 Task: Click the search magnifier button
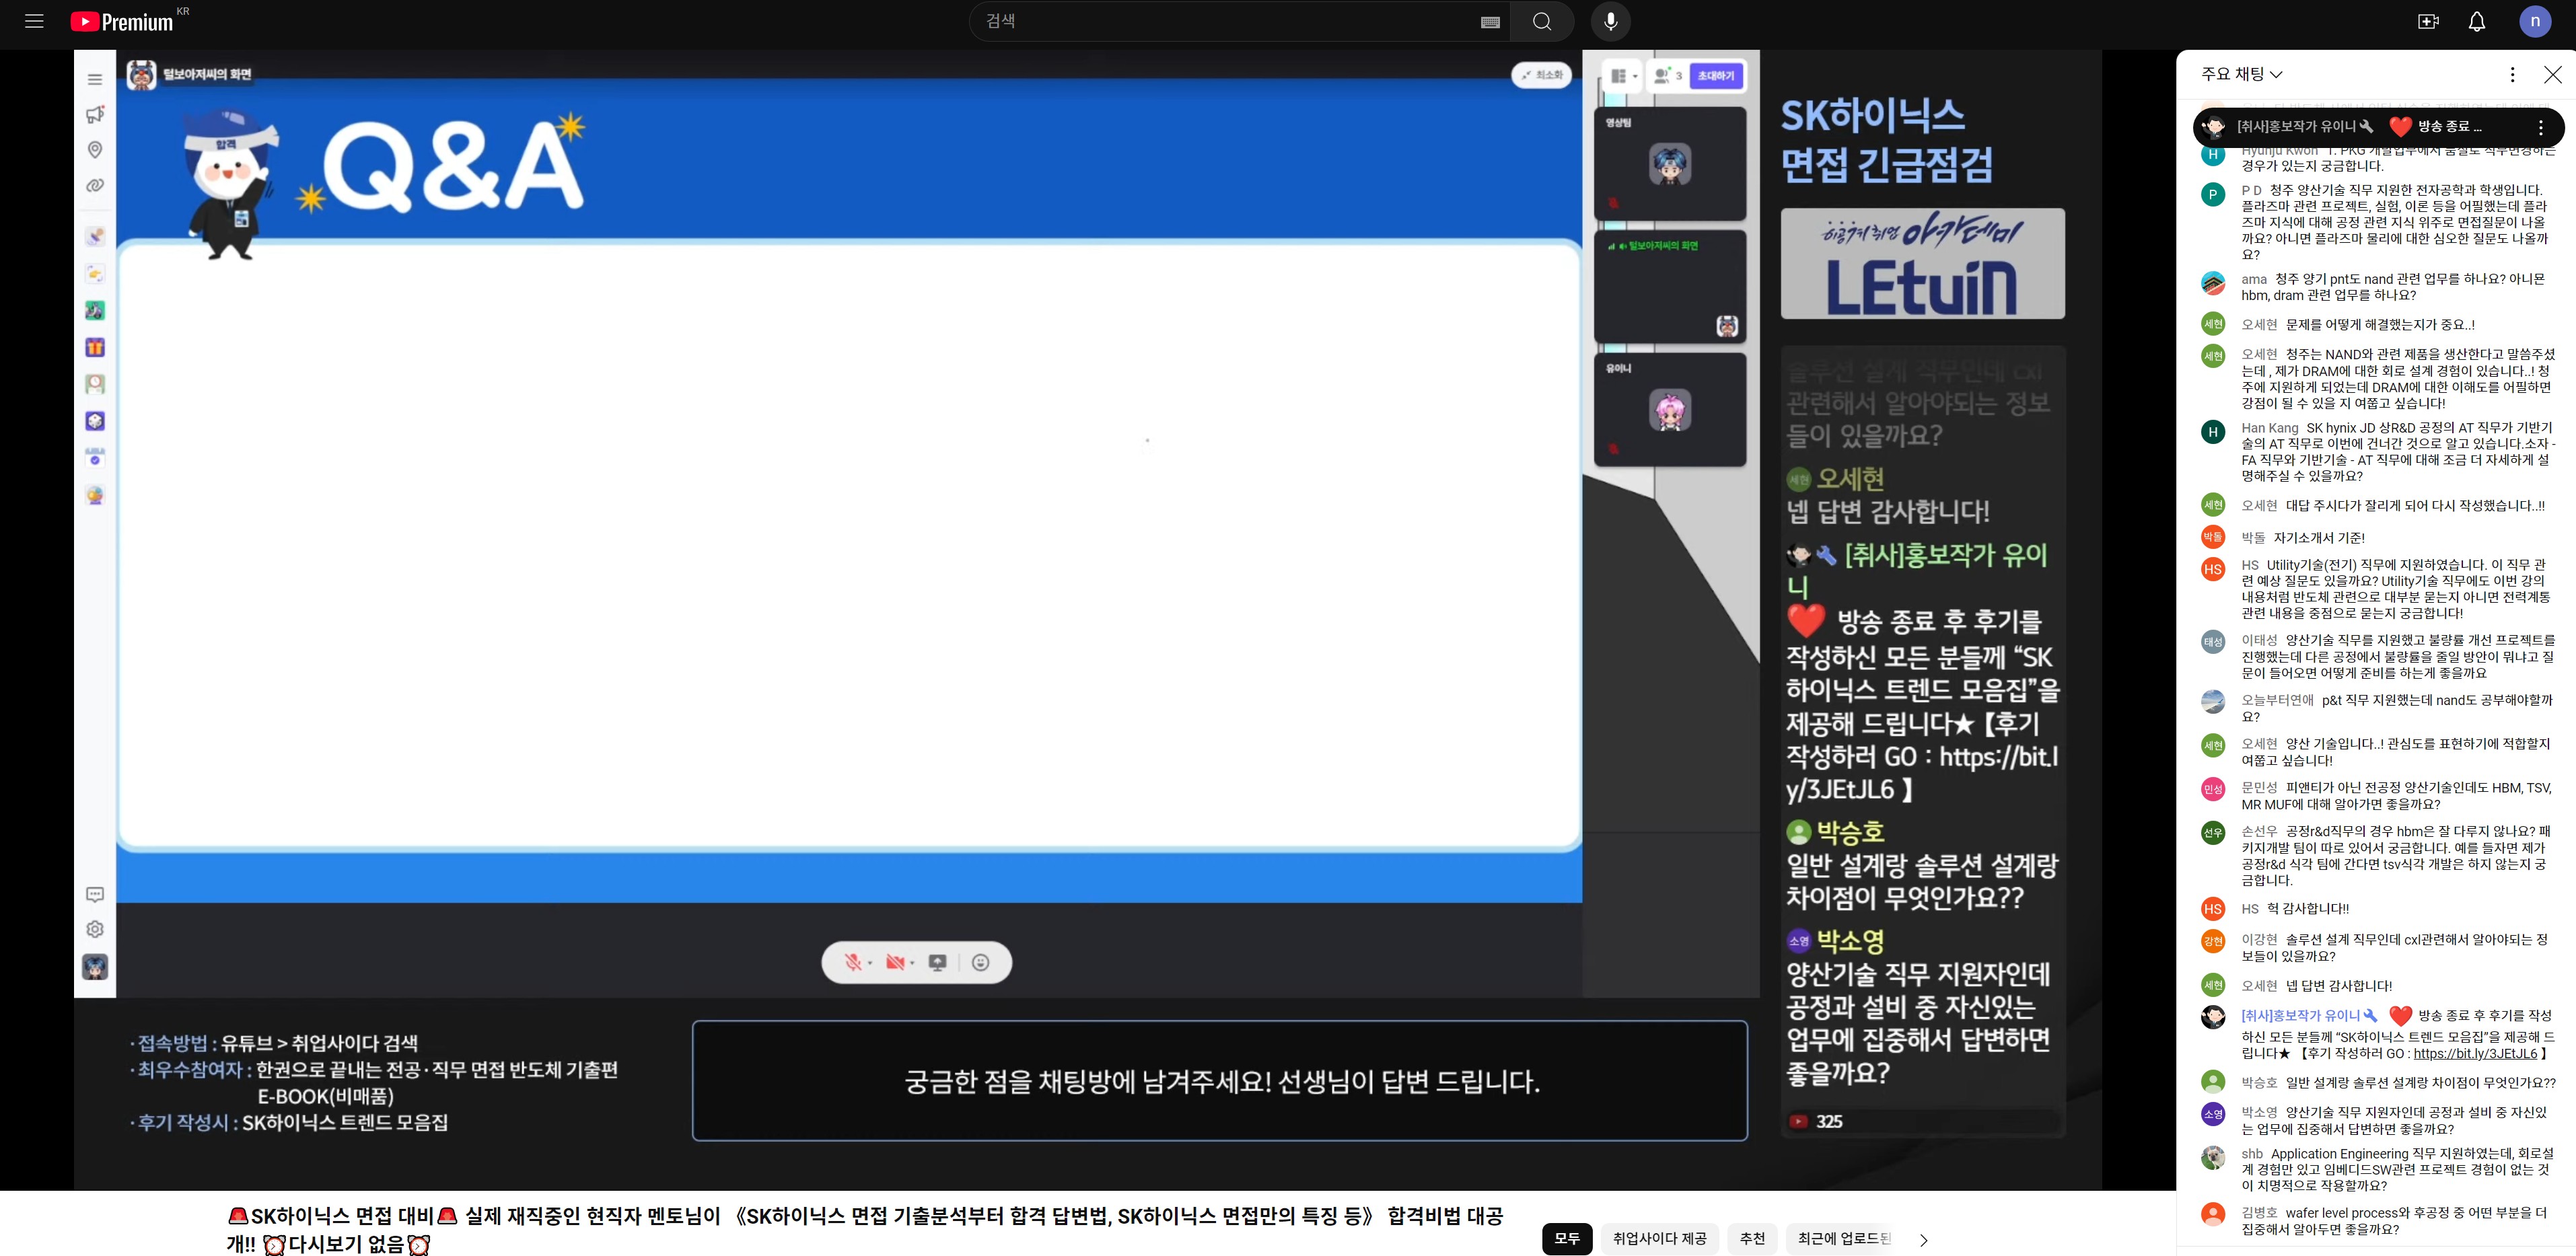pos(1541,21)
